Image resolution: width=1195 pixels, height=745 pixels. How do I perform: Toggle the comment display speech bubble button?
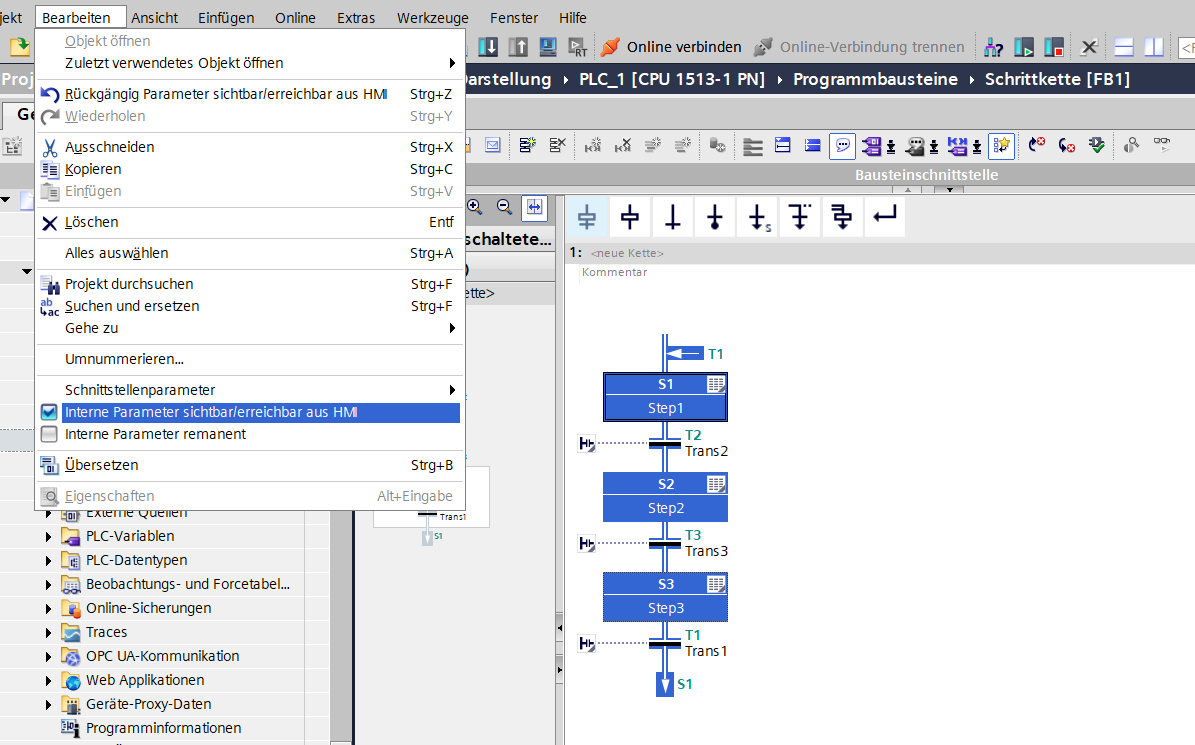click(843, 146)
